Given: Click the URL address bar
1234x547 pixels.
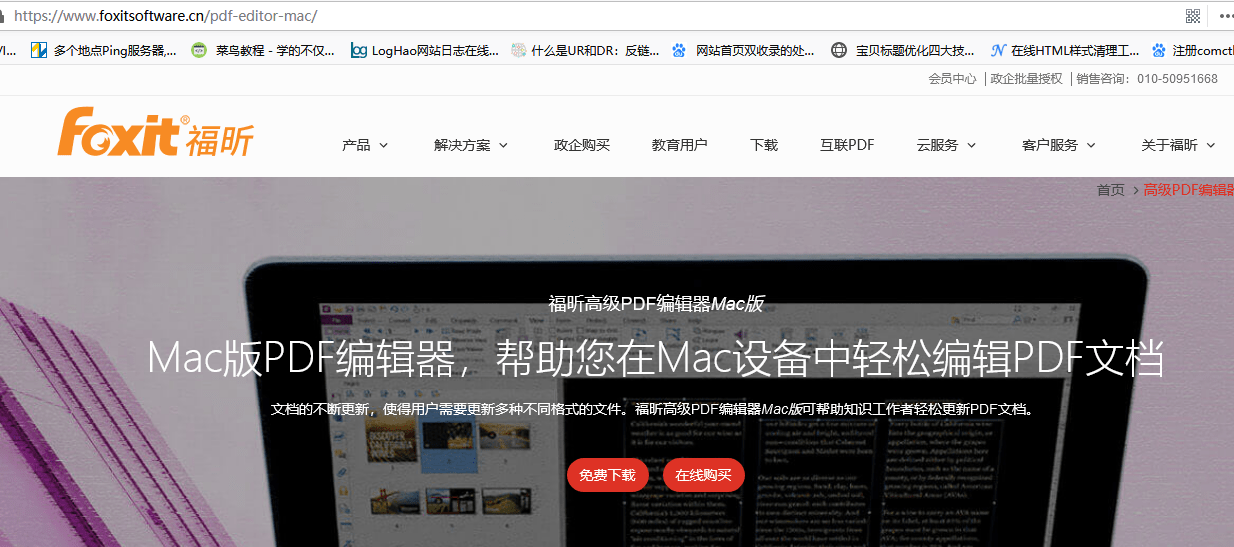Looking at the screenshot, I should click(590, 15).
